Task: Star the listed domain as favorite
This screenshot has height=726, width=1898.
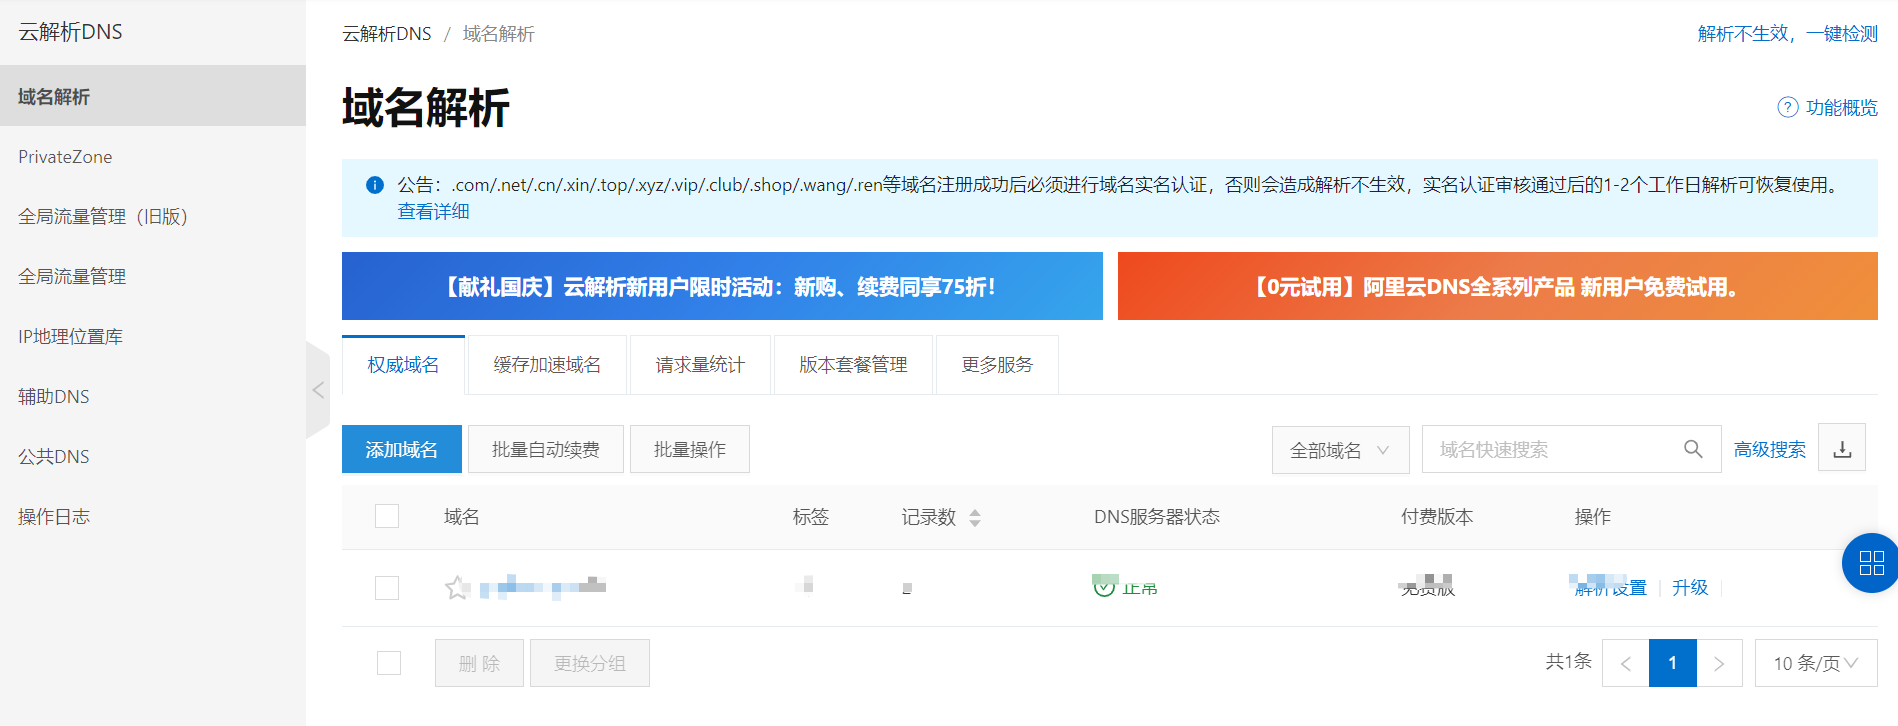Action: click(x=457, y=587)
